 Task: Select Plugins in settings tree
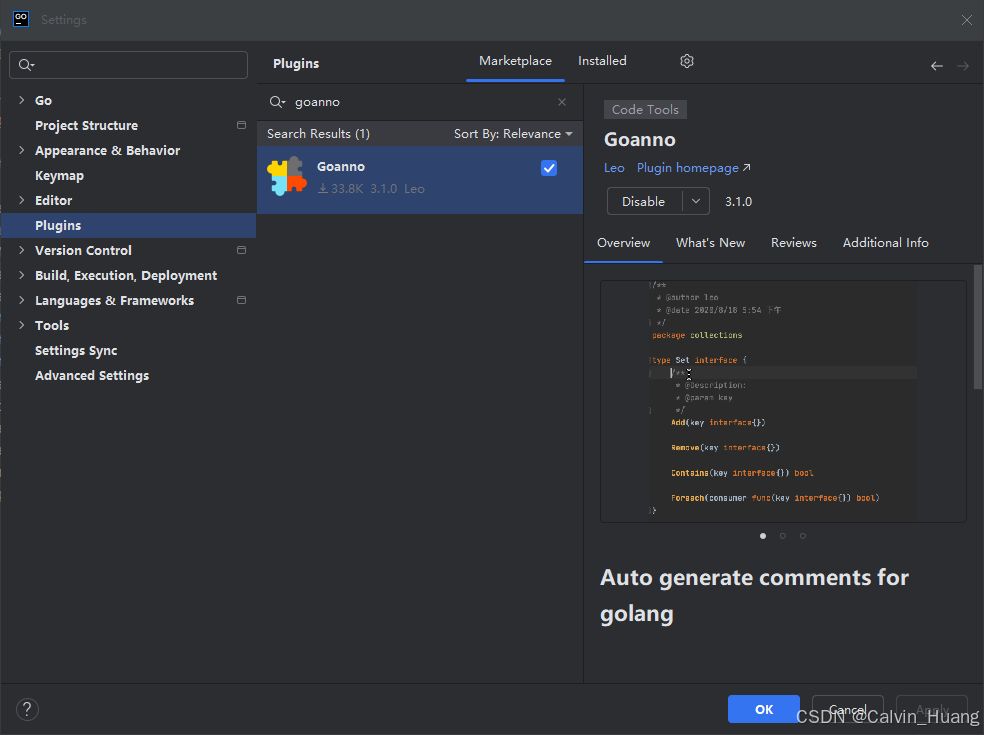128,225
